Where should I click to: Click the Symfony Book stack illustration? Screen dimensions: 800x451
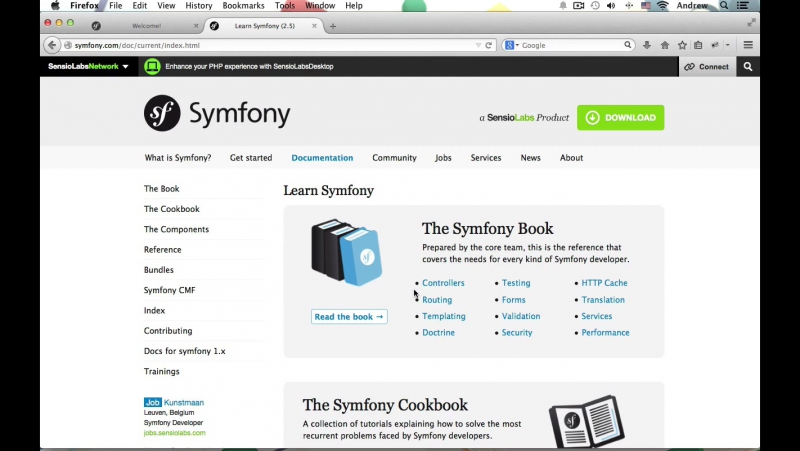(347, 252)
